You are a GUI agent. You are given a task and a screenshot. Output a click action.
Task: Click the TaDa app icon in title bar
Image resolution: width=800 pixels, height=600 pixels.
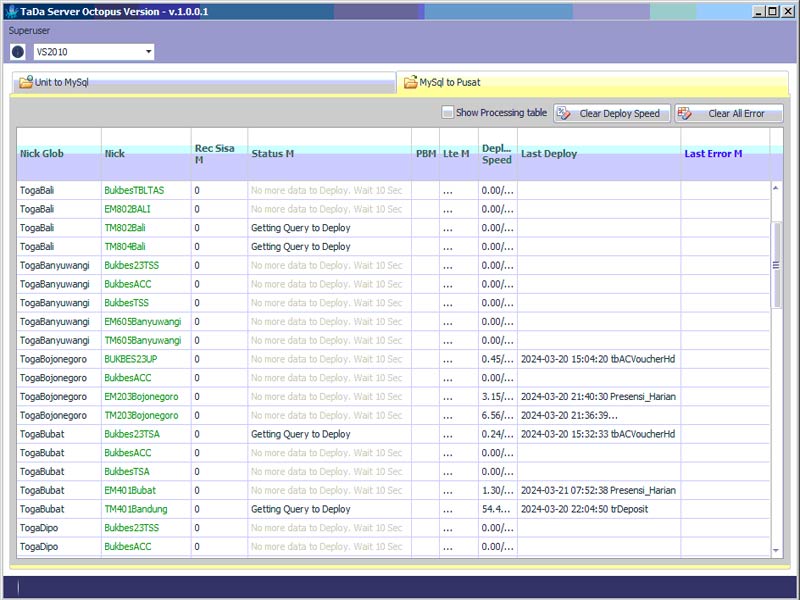(x=10, y=11)
